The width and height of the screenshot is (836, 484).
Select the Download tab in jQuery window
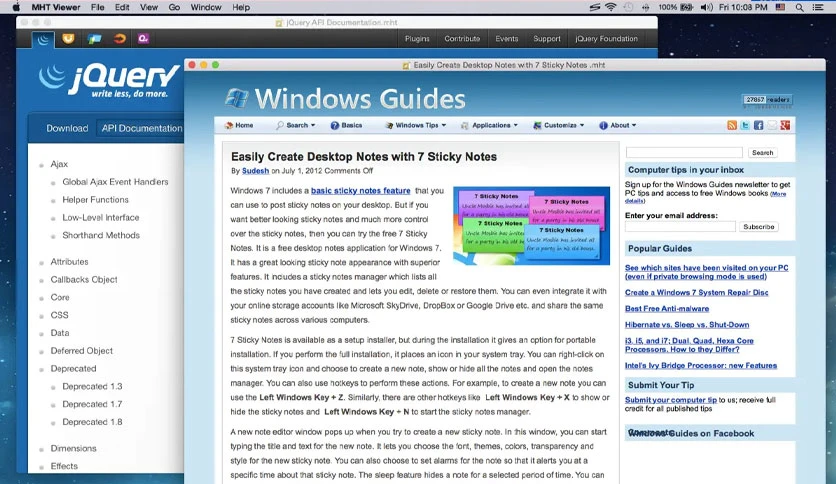click(67, 128)
